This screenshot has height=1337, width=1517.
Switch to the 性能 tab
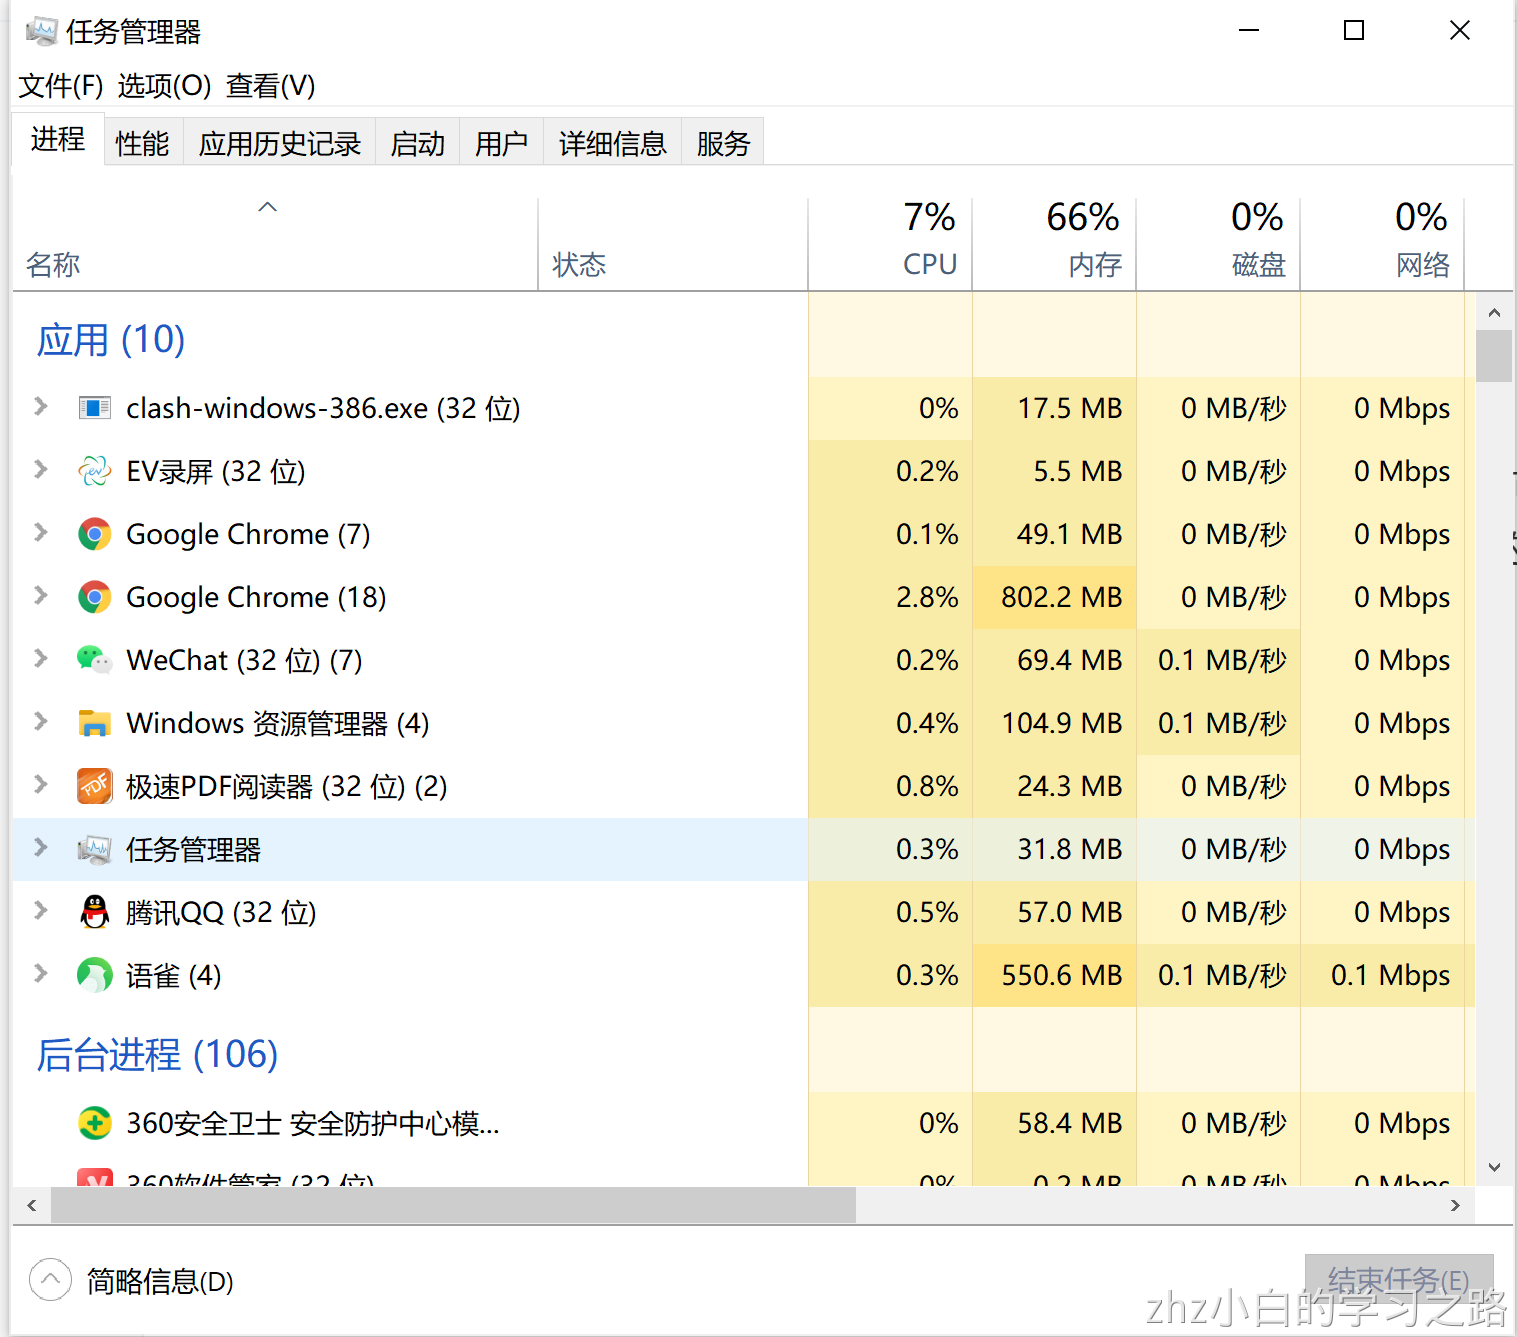pos(143,143)
